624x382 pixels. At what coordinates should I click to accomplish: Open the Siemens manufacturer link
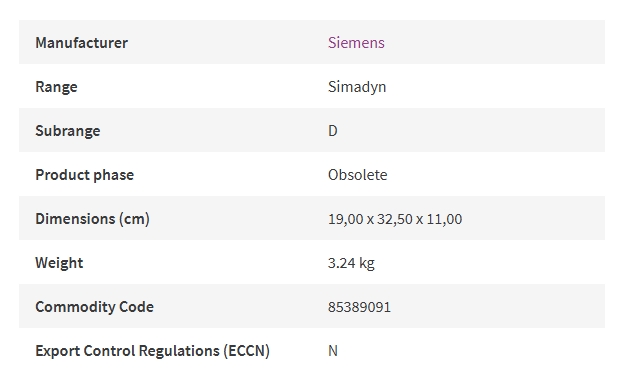click(x=356, y=43)
